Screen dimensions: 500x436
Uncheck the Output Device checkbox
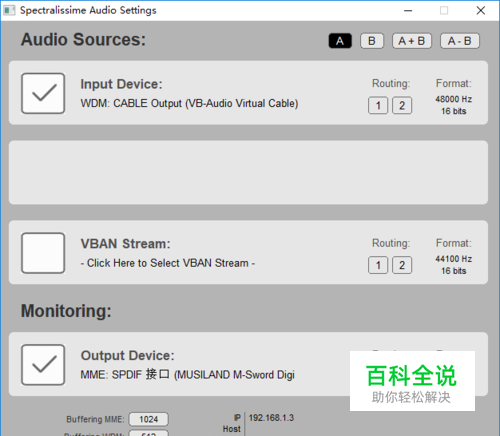click(x=43, y=365)
